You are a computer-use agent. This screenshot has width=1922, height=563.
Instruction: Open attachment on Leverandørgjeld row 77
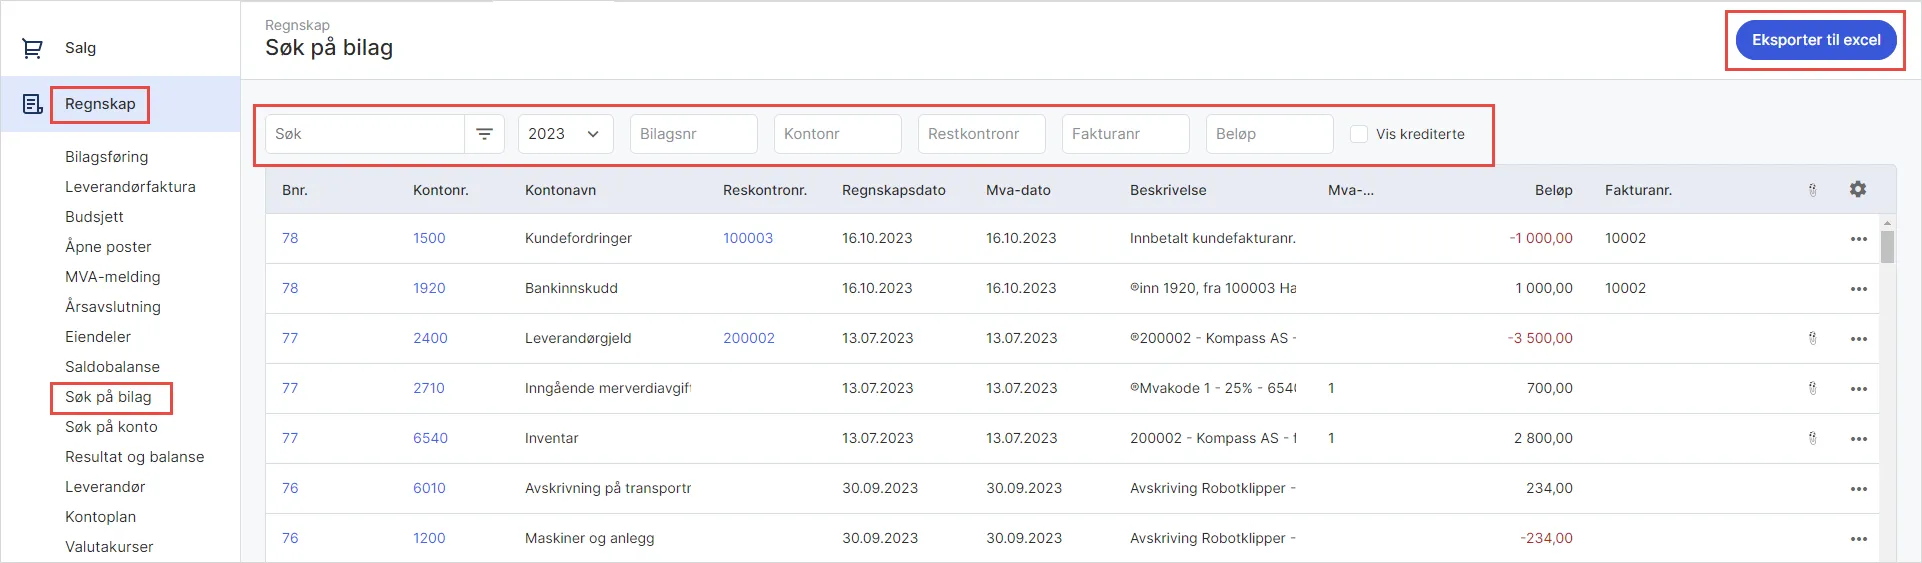pyautogui.click(x=1812, y=338)
